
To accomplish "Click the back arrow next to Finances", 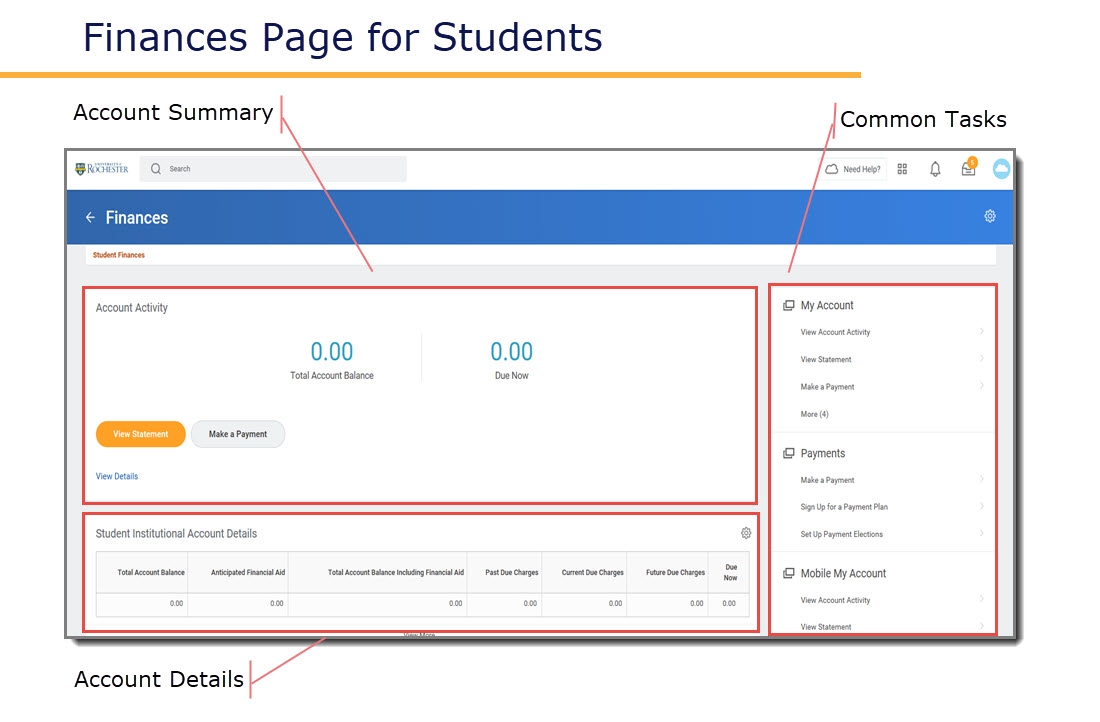I will (91, 217).
